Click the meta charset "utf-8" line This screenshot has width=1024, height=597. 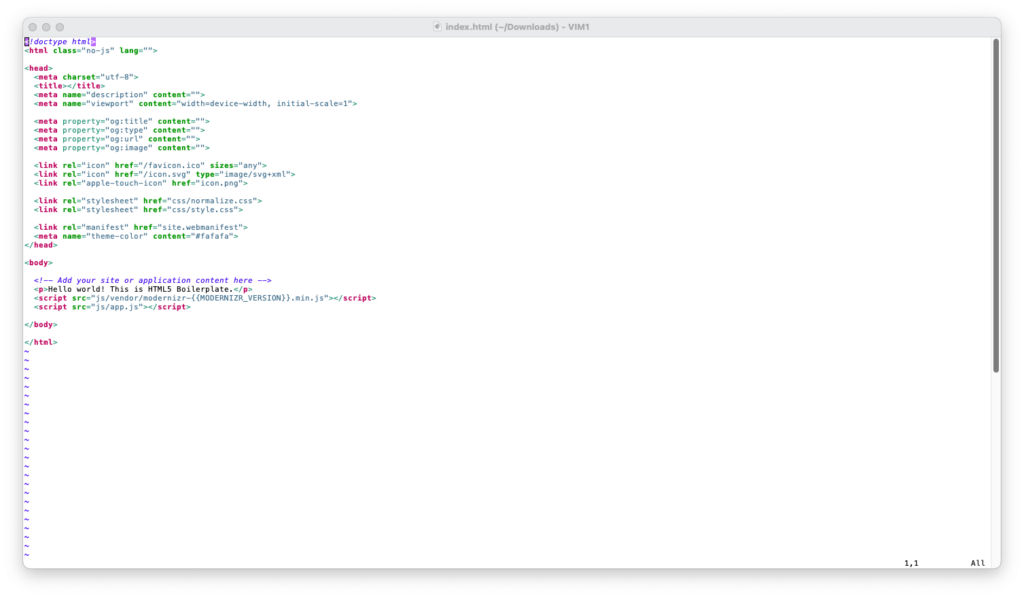click(86, 77)
